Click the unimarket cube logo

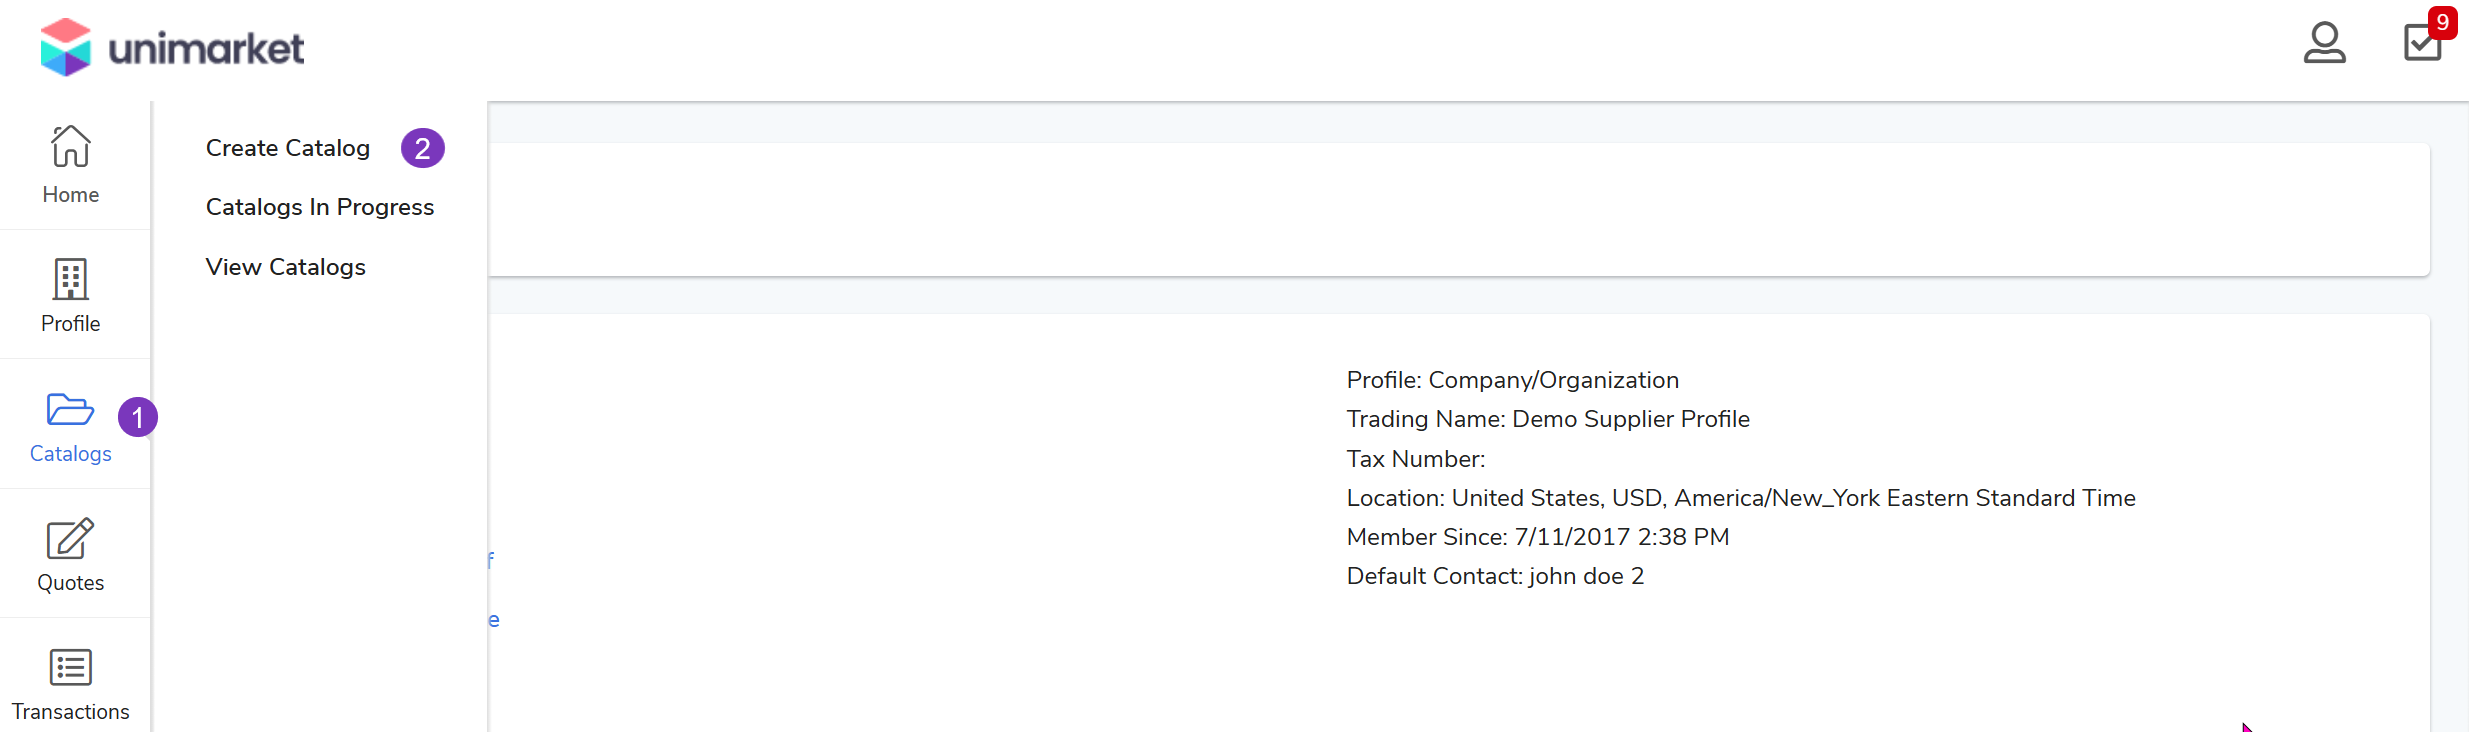click(x=66, y=47)
